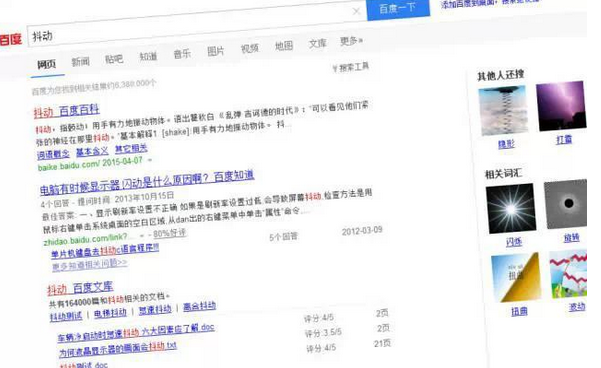Open the spring in clouds thumbnail
This screenshot has width=601, height=368.
[503, 111]
